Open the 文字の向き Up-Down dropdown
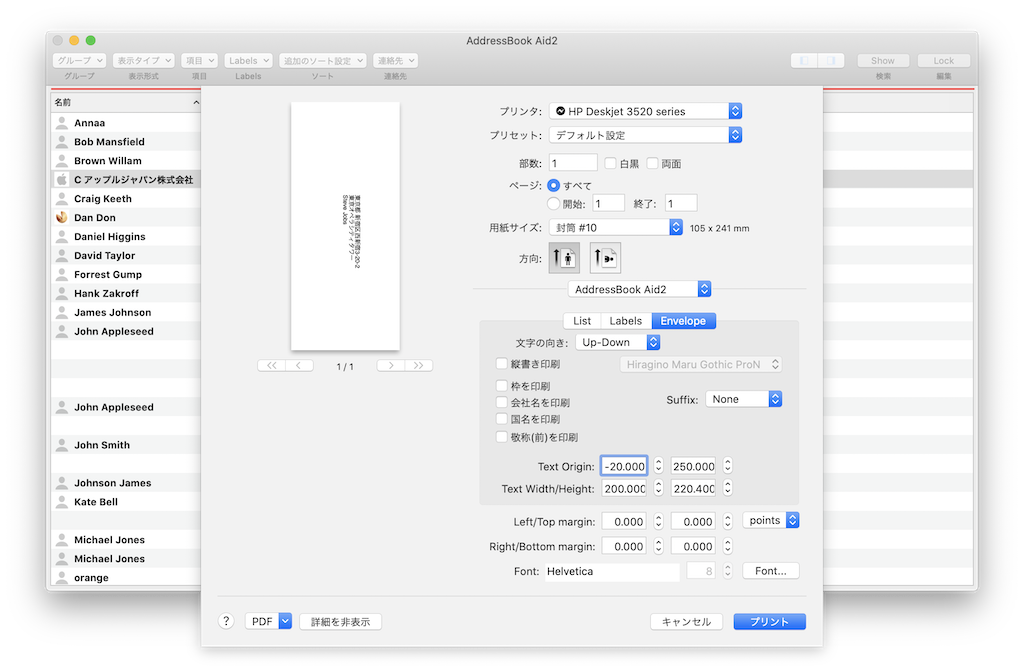Screen dimensions: 1024x669 click(618, 342)
